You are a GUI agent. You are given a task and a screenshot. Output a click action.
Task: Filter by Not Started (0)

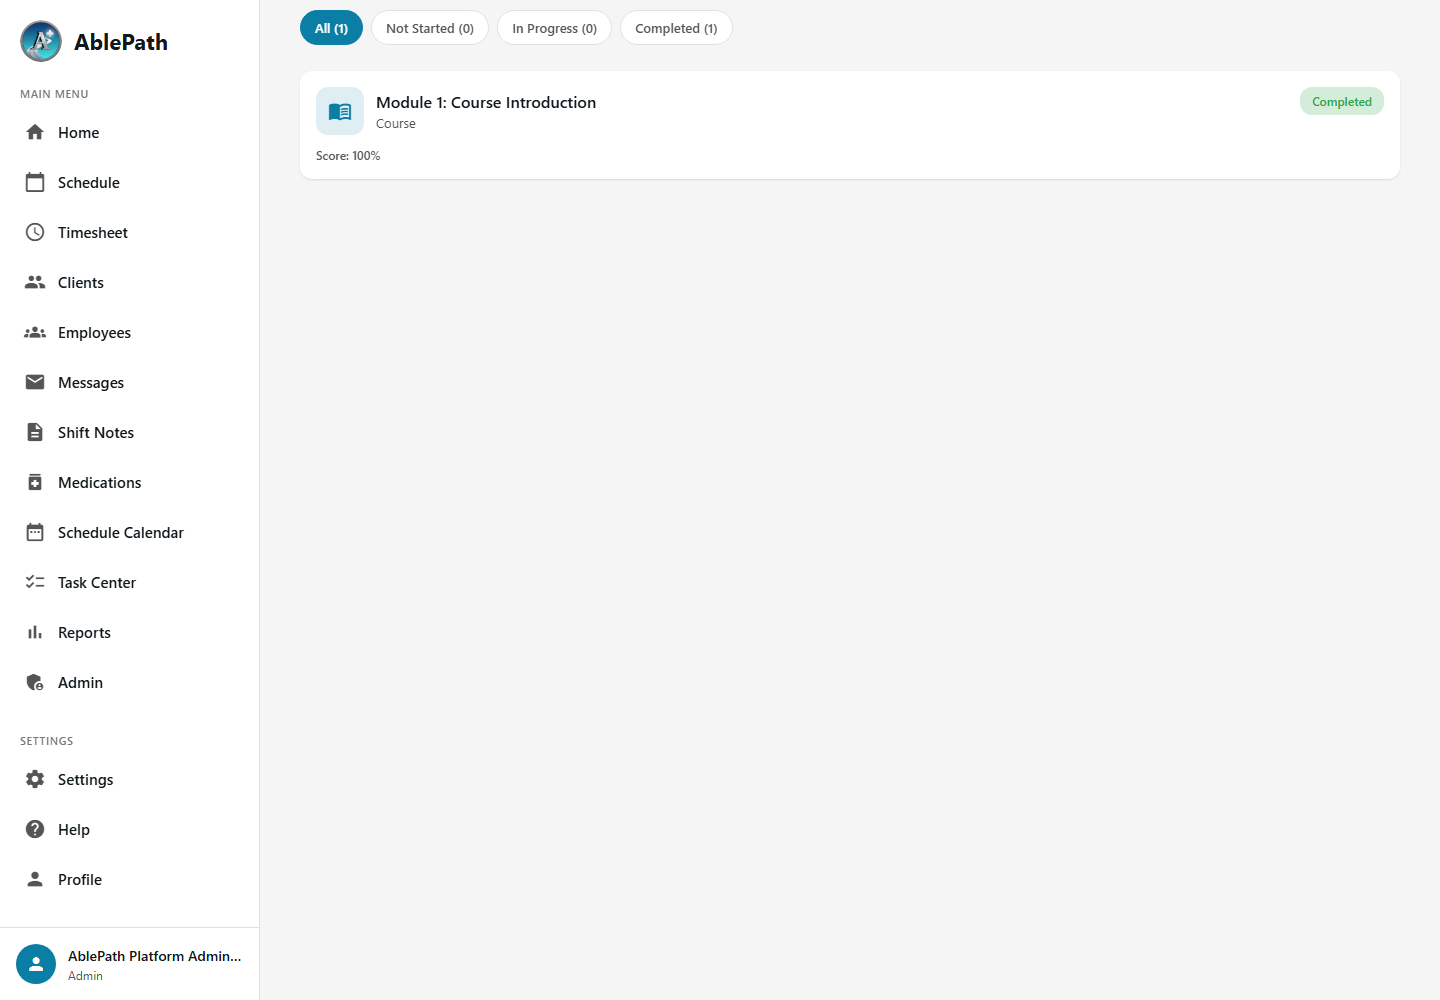430,28
